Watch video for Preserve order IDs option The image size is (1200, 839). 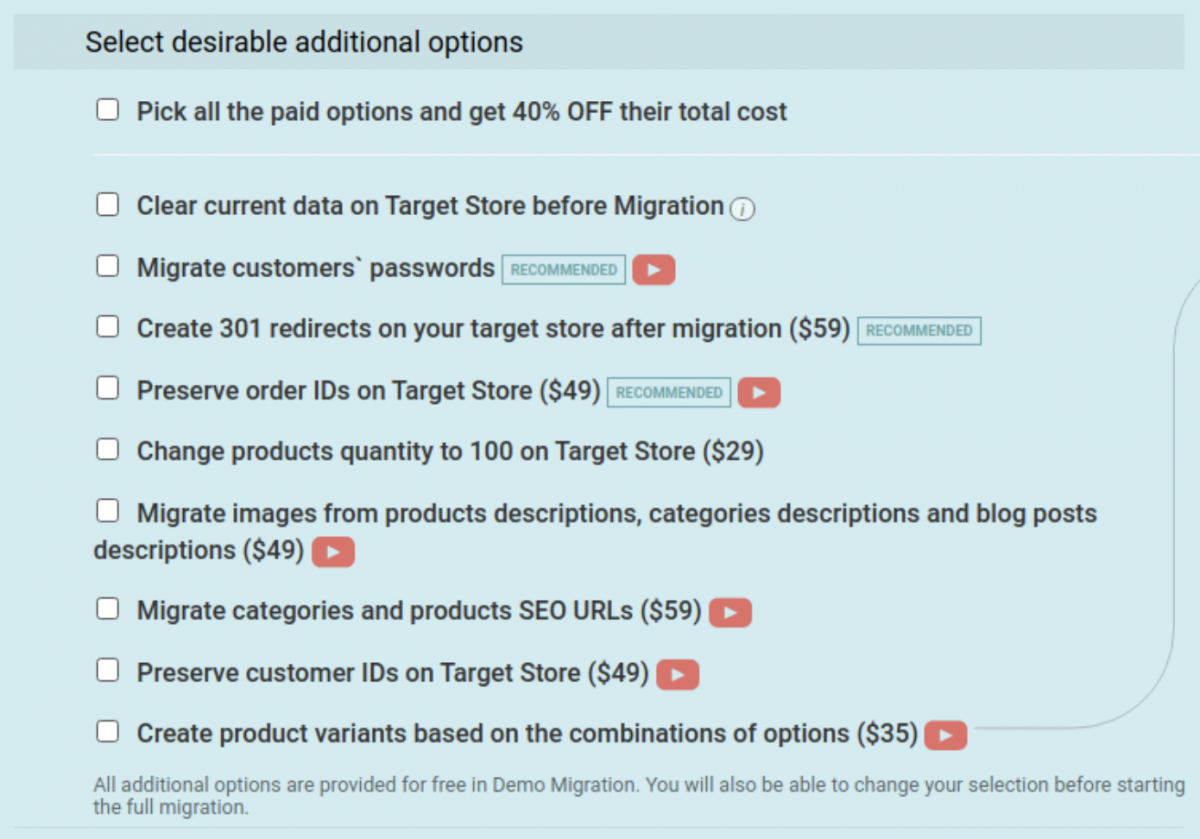point(759,392)
